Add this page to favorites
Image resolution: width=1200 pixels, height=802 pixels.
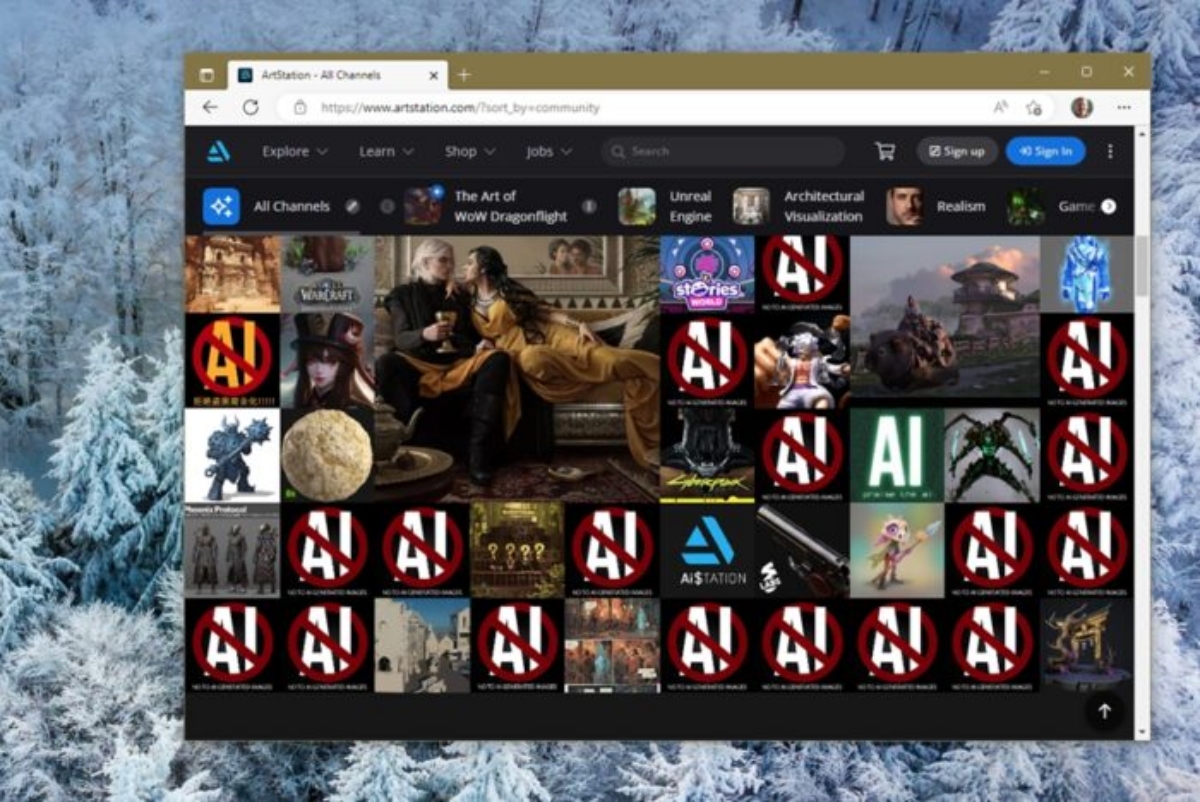[x=1035, y=107]
